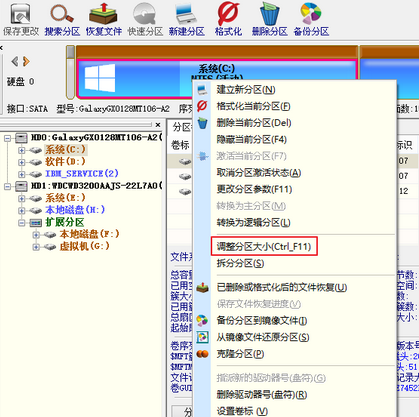Click the Windows logo on the 系统(C:) partition bar
This screenshot has height=417, width=419.
pos(100,78)
